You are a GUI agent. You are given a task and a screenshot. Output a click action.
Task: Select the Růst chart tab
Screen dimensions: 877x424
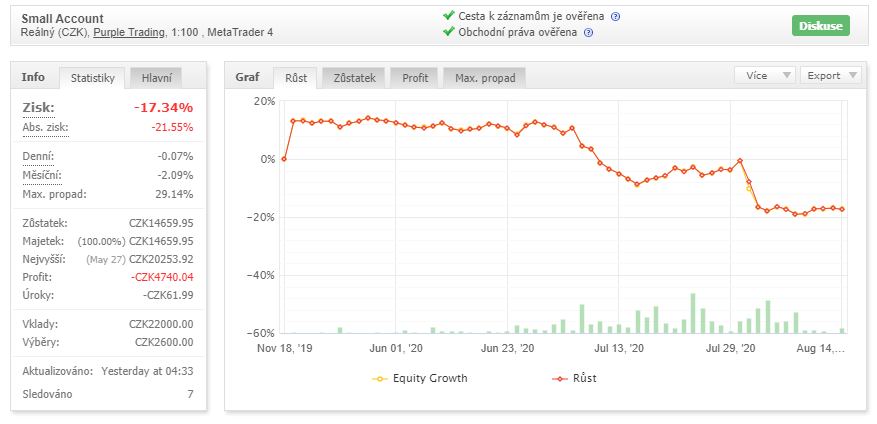296,78
